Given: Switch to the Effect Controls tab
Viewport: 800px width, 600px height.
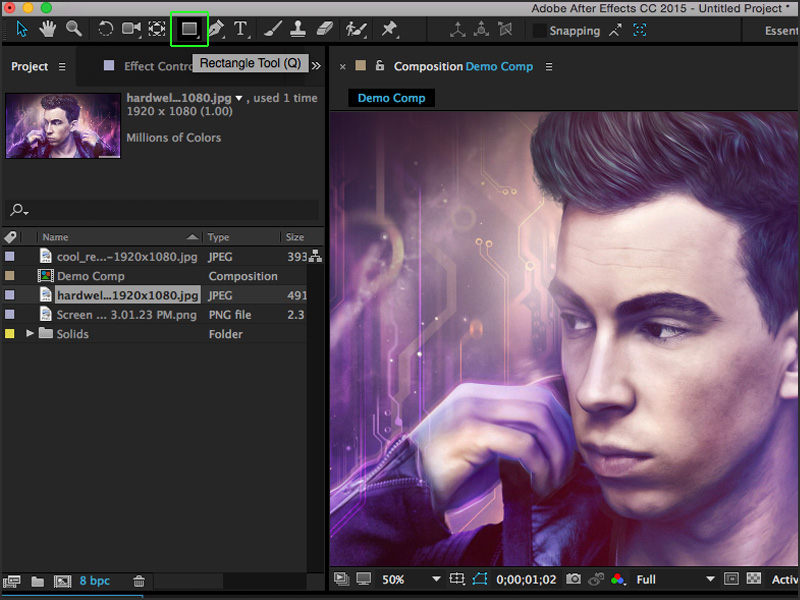Looking at the screenshot, I should (158, 66).
